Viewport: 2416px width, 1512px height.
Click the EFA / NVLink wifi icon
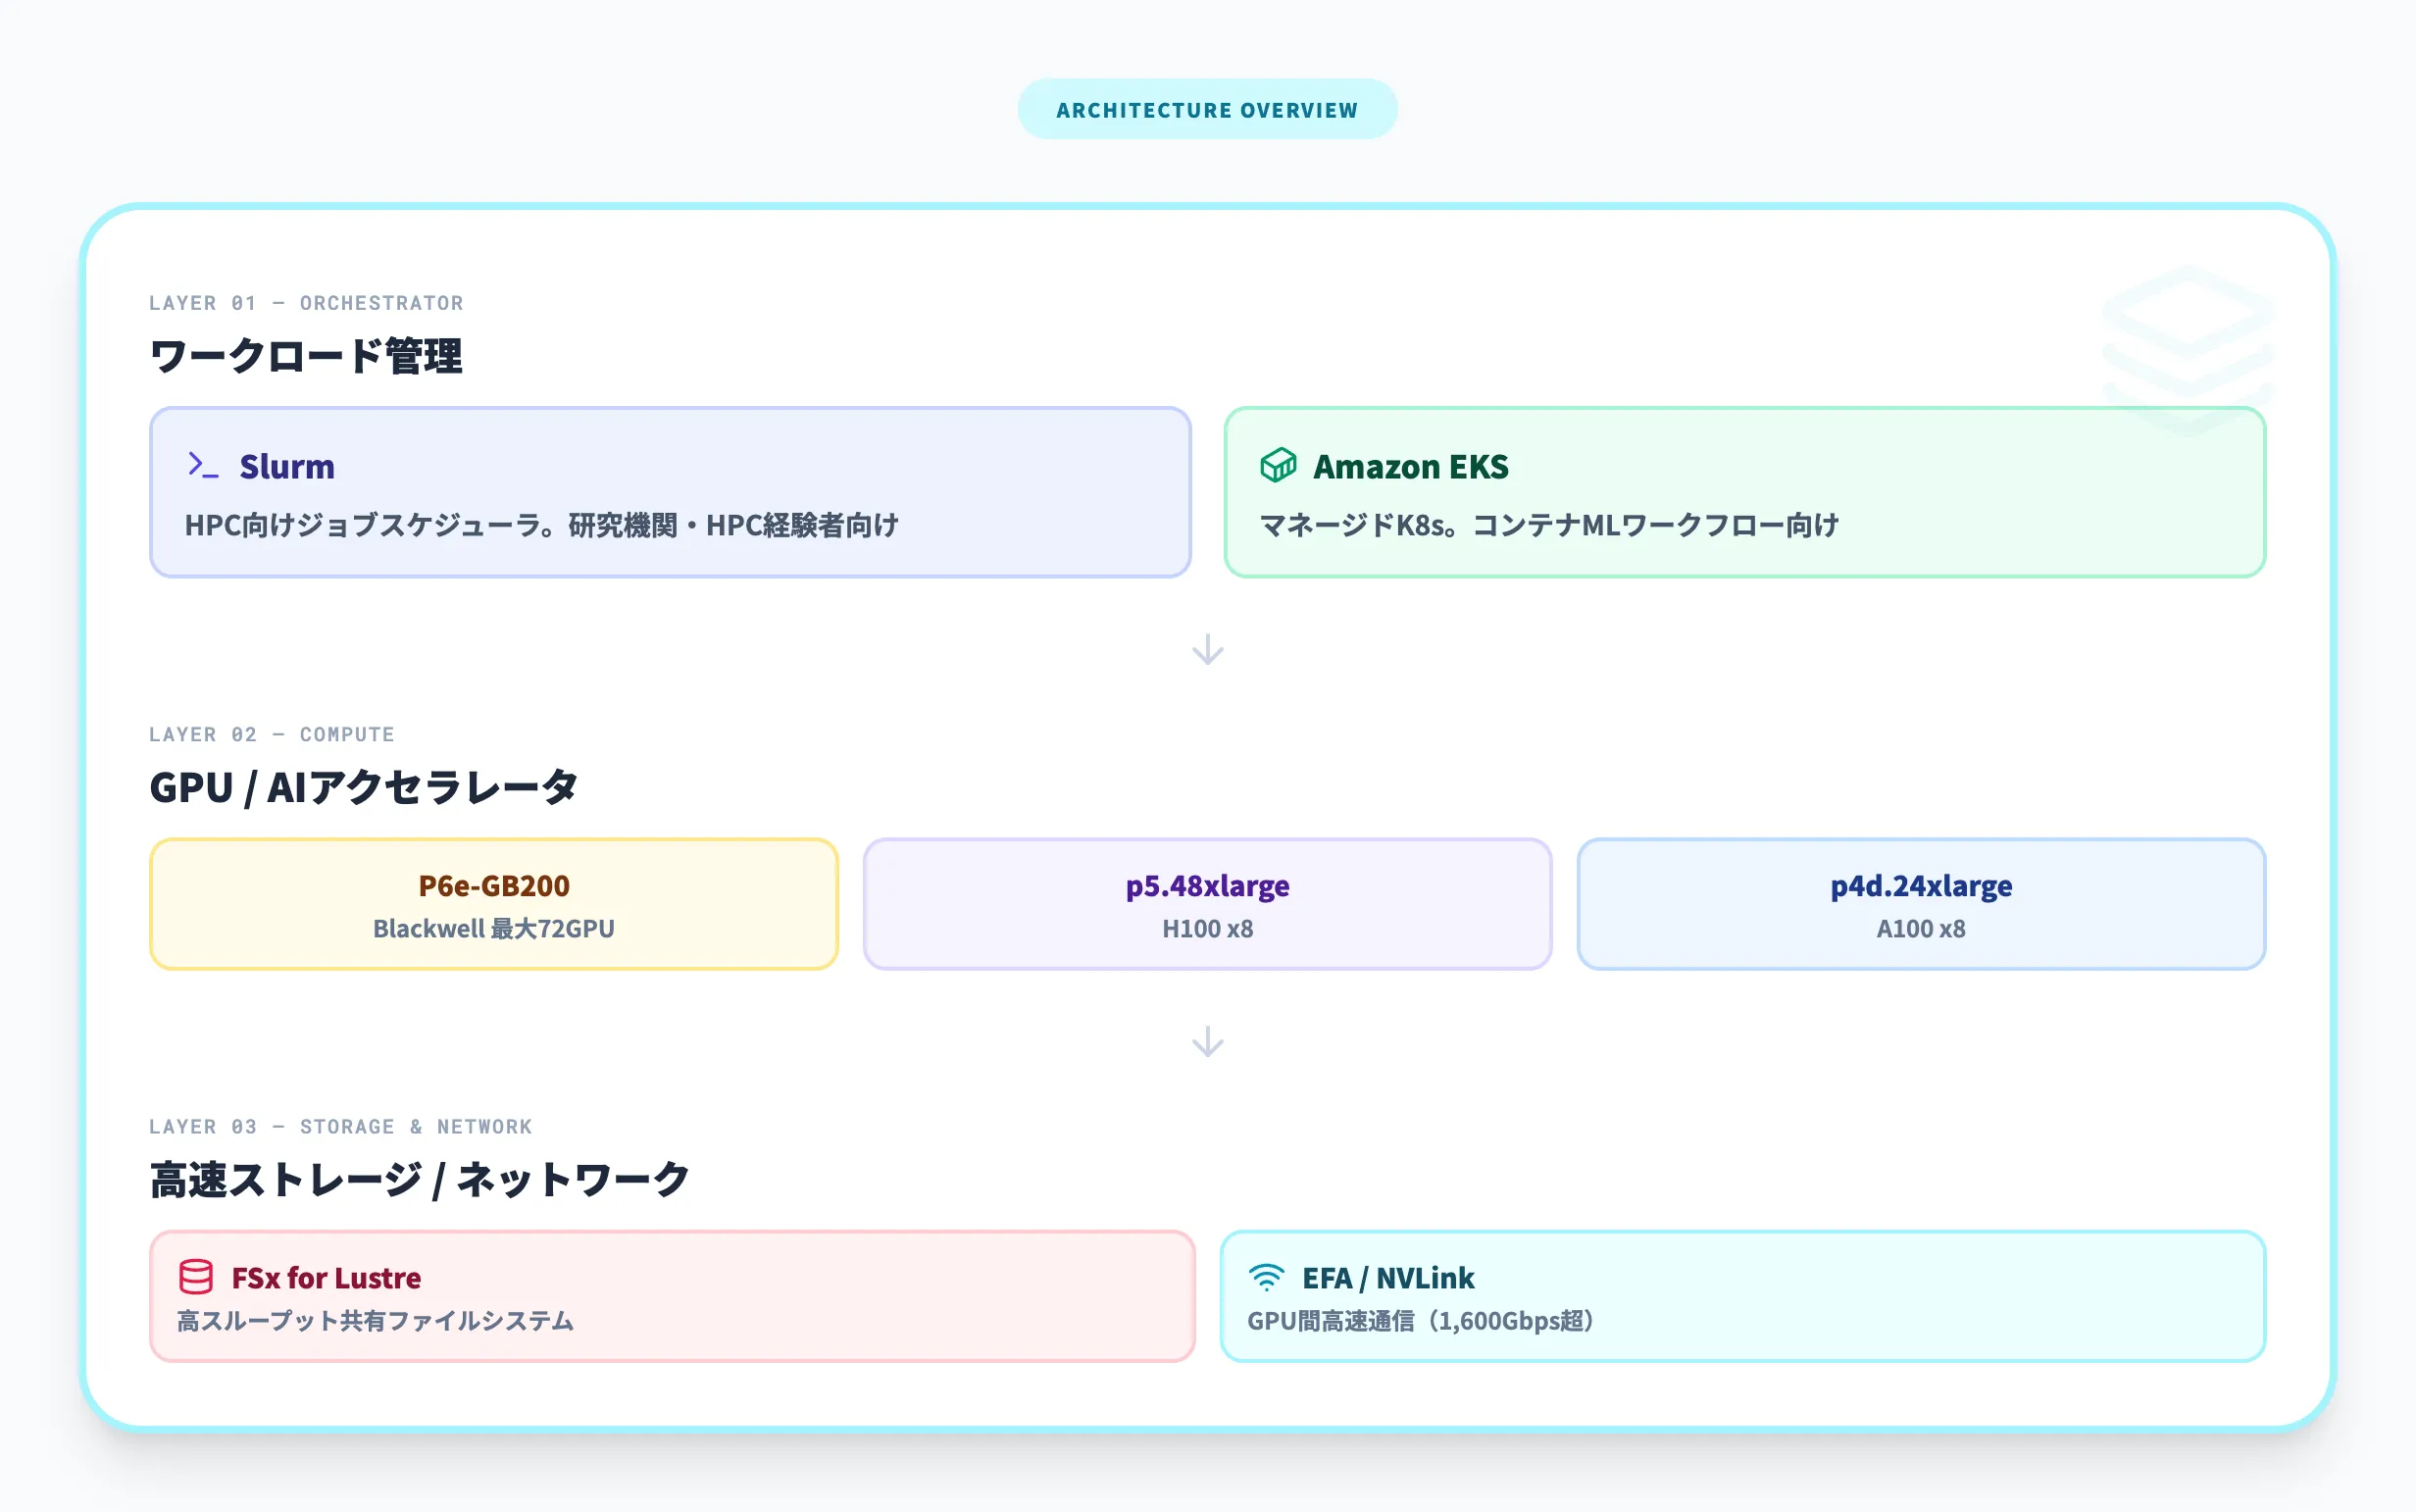1268,1276
